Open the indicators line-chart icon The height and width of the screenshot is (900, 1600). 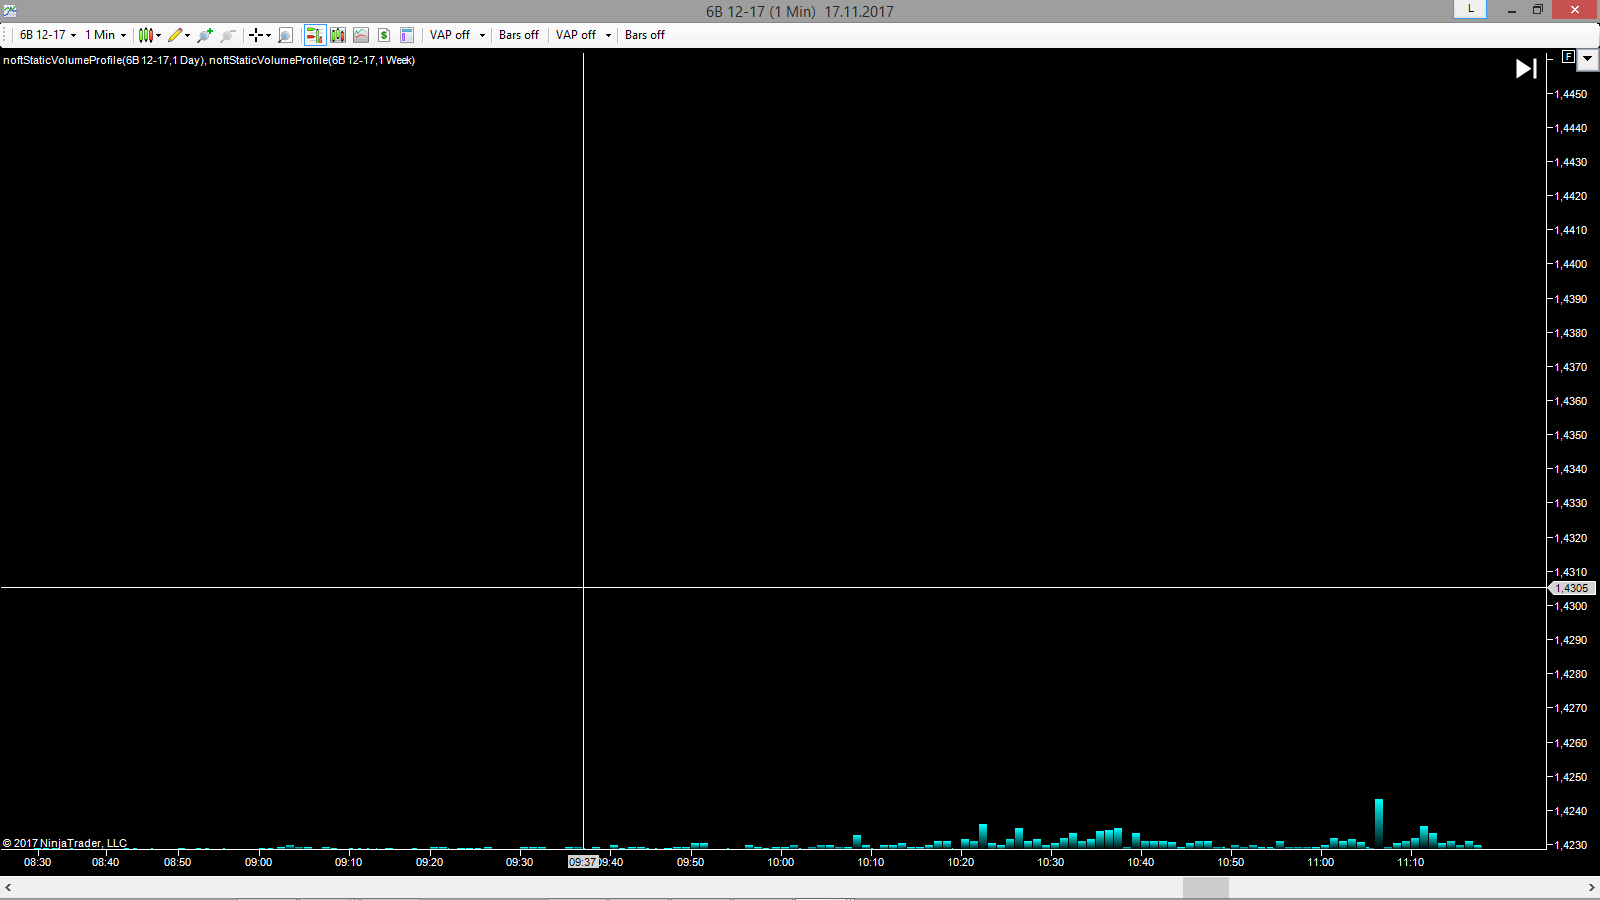(361, 35)
